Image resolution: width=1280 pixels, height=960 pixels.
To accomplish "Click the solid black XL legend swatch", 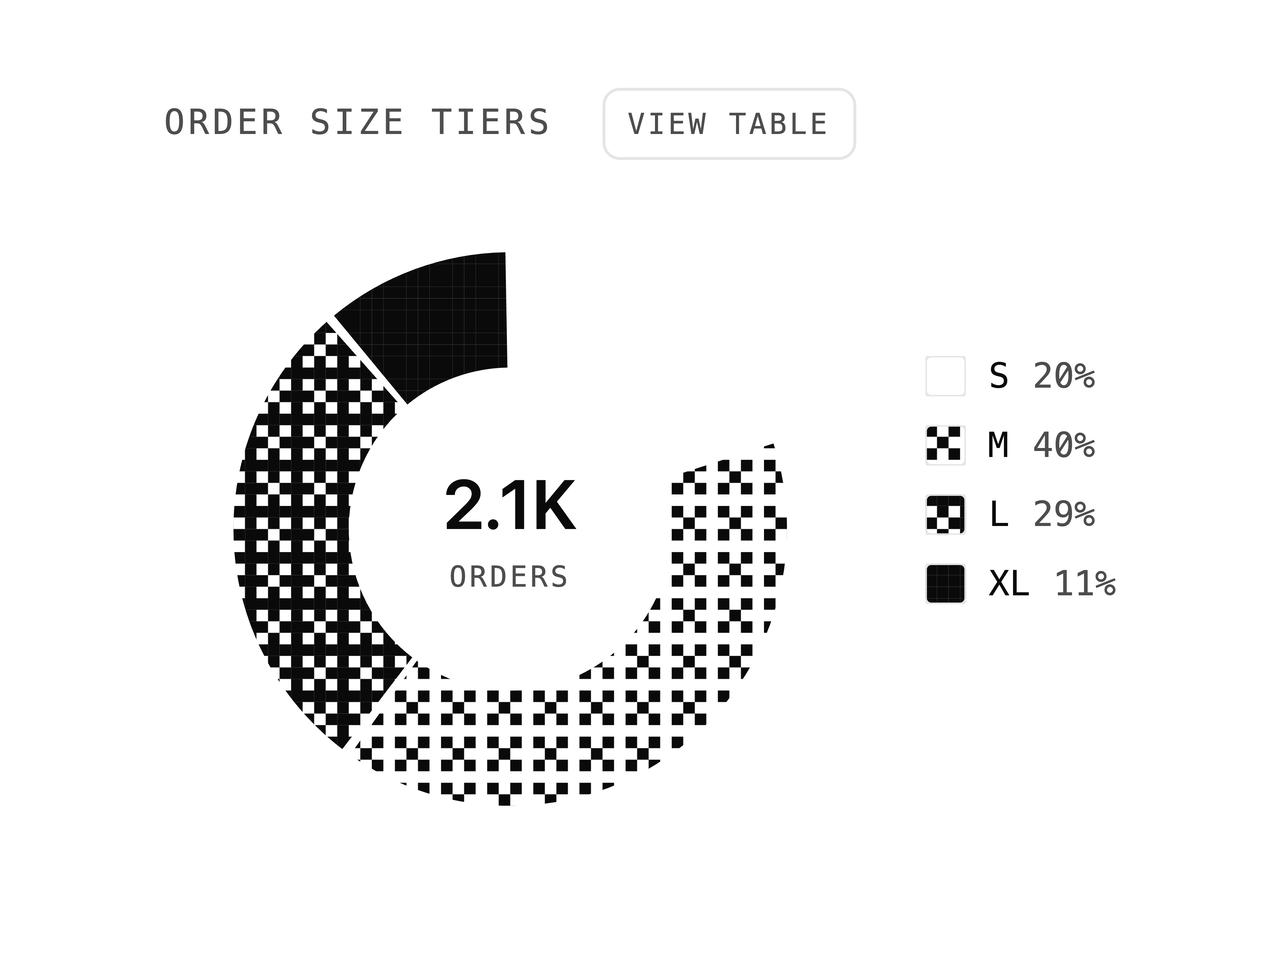I will [x=945, y=583].
